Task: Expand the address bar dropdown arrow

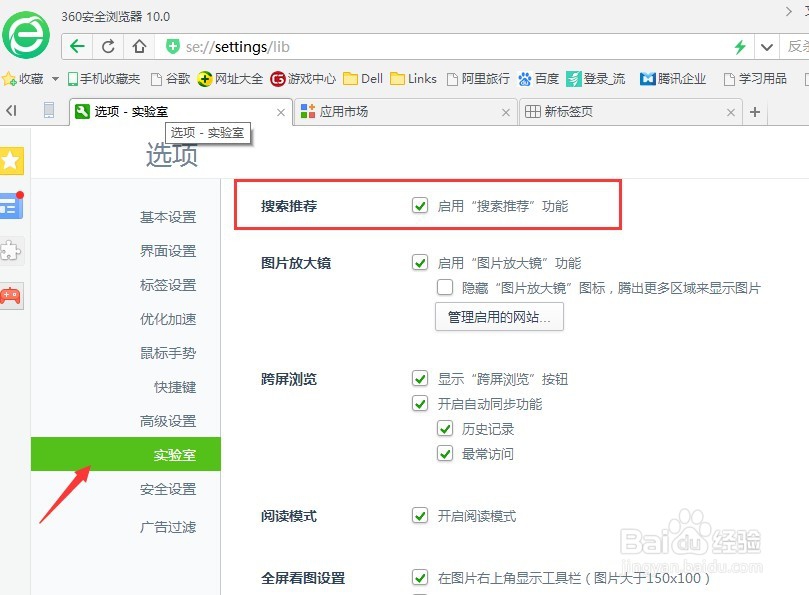Action: (767, 47)
